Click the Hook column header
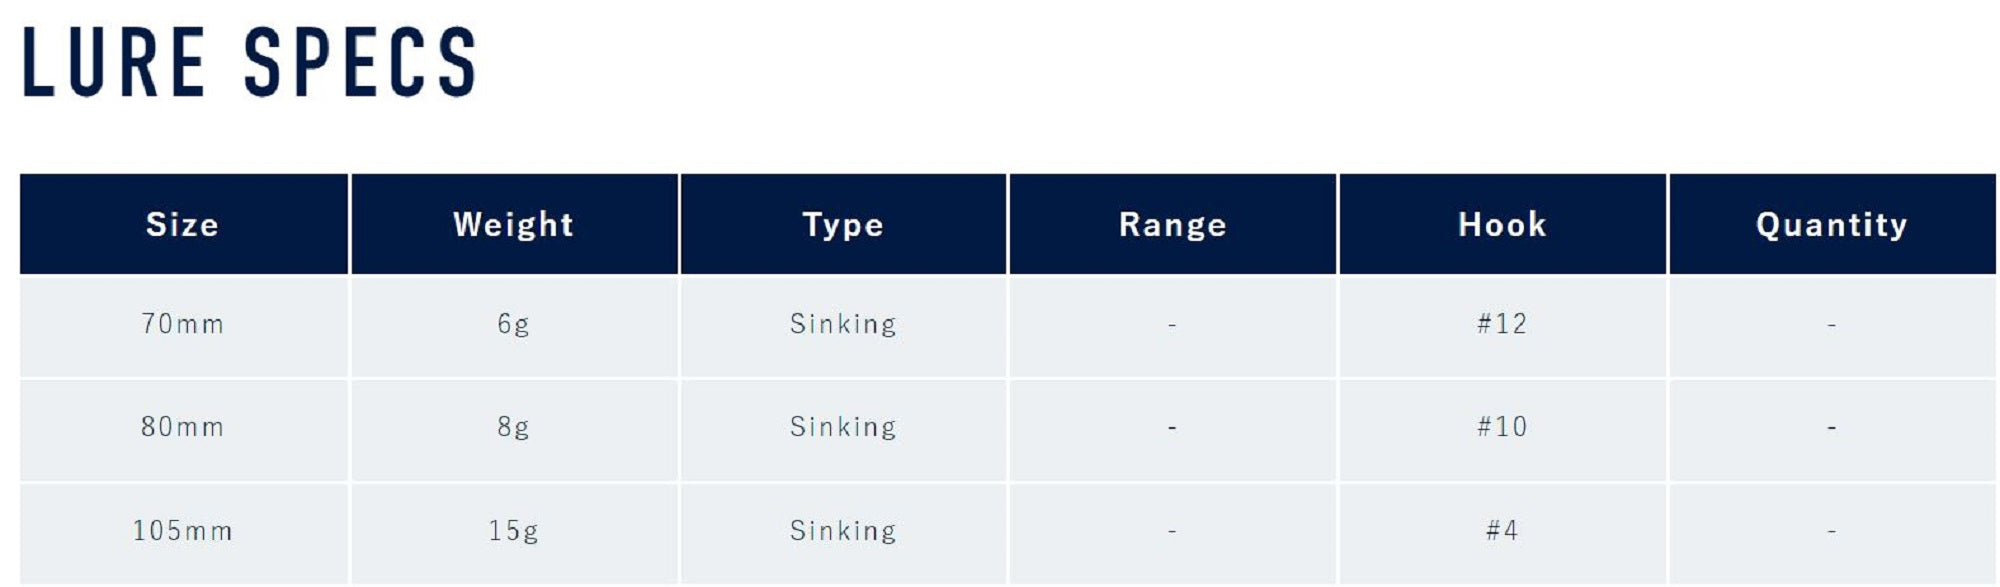This screenshot has width=2000, height=587. [1502, 224]
